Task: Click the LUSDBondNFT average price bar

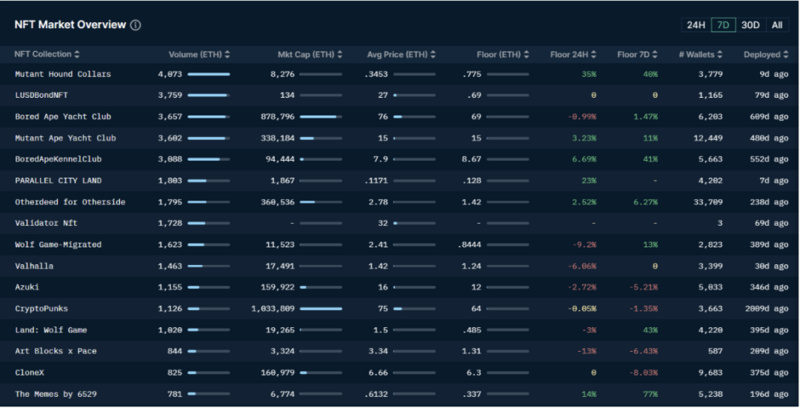Action: click(x=414, y=95)
